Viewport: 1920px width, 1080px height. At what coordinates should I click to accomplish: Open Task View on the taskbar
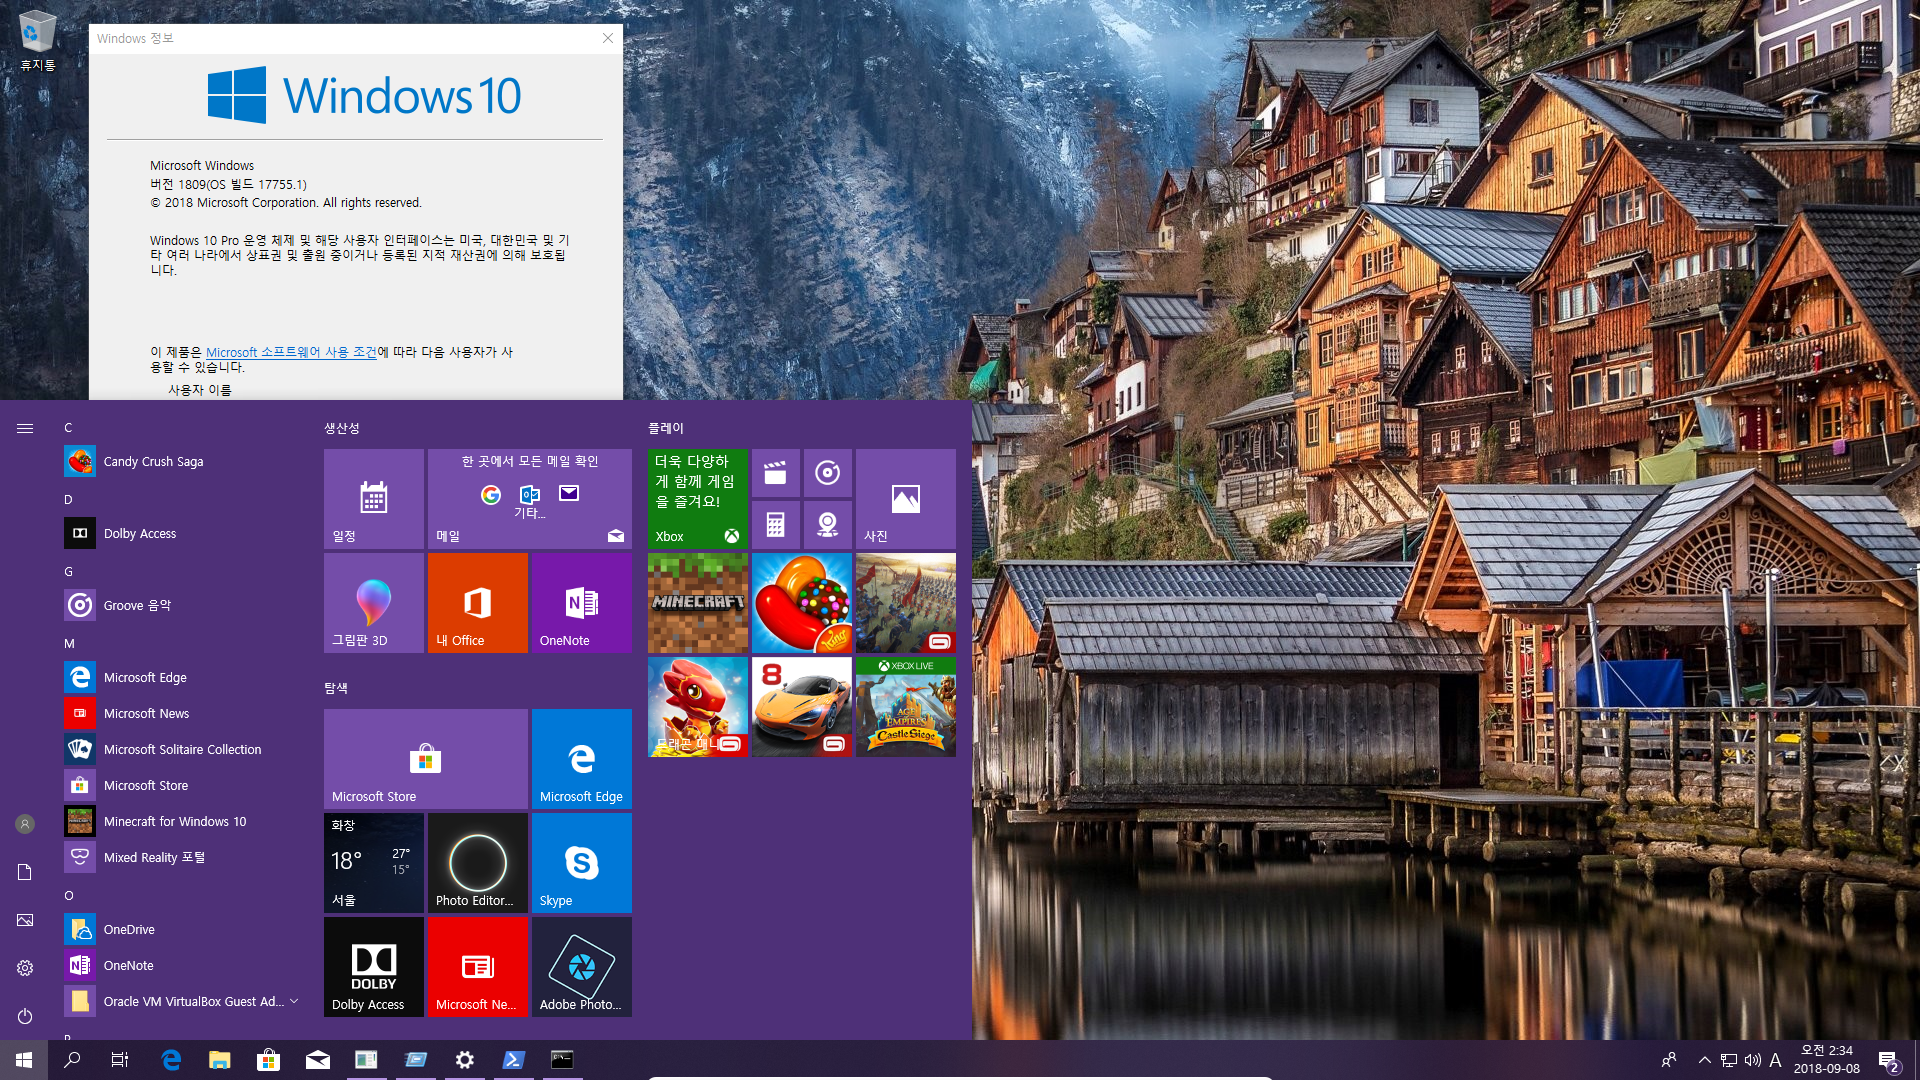coord(120,1060)
